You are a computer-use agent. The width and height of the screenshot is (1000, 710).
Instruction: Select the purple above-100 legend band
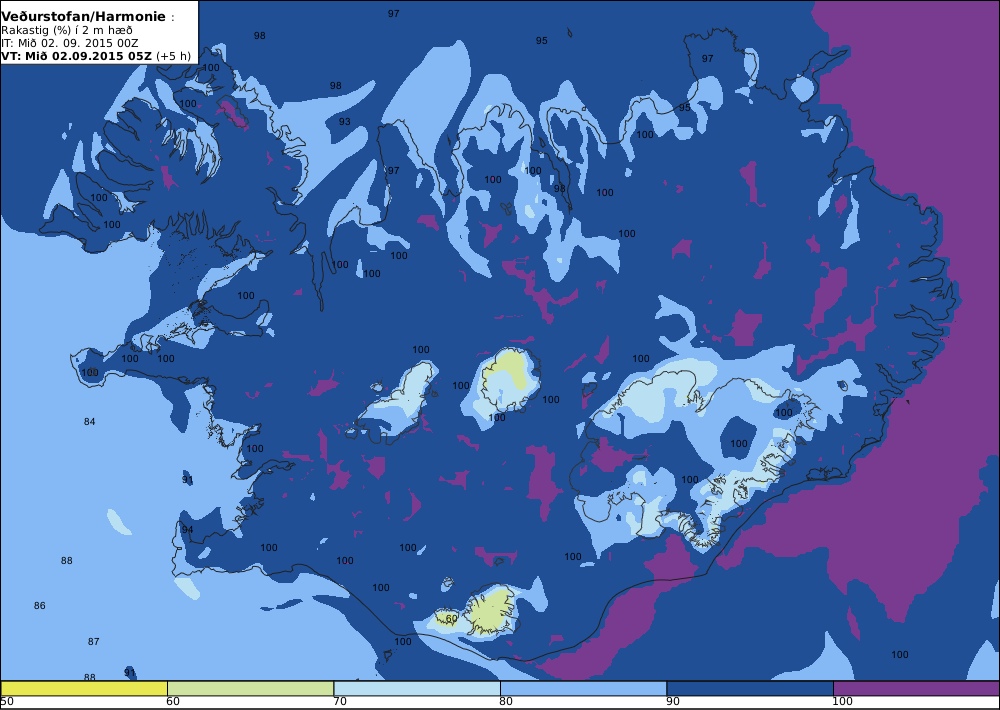pyautogui.click(x=916, y=688)
